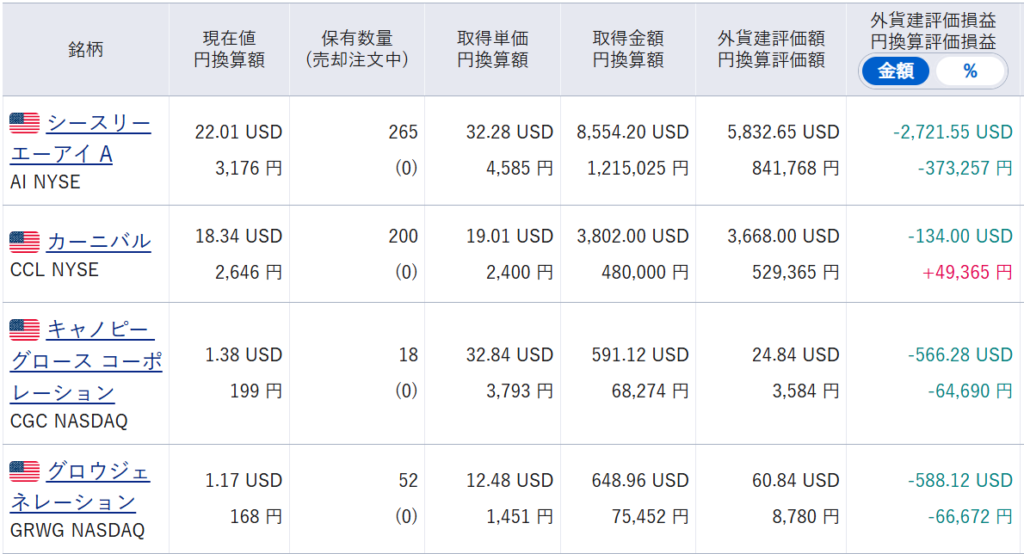This screenshot has width=1024, height=554.
Task: Click the 保有数量 column header
Action: (357, 49)
